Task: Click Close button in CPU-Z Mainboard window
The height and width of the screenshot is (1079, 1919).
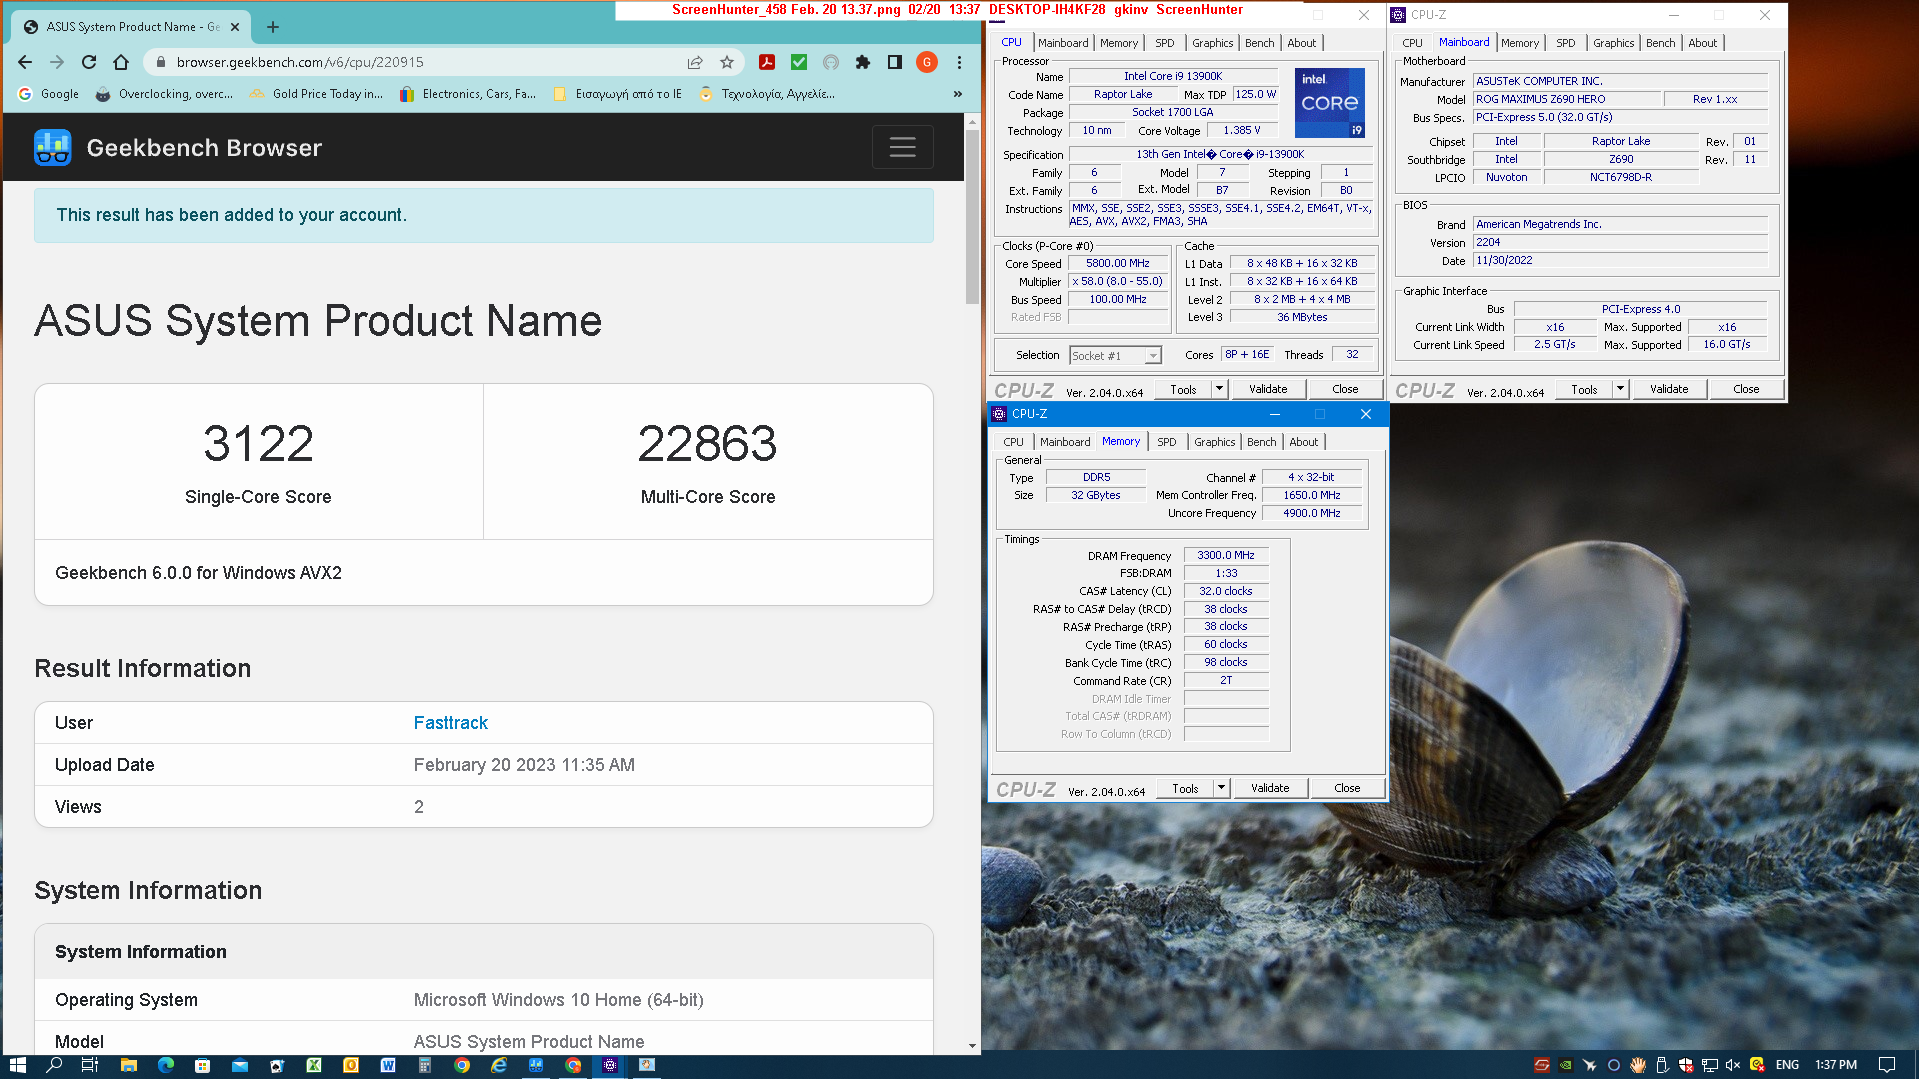Action: pyautogui.click(x=1746, y=389)
